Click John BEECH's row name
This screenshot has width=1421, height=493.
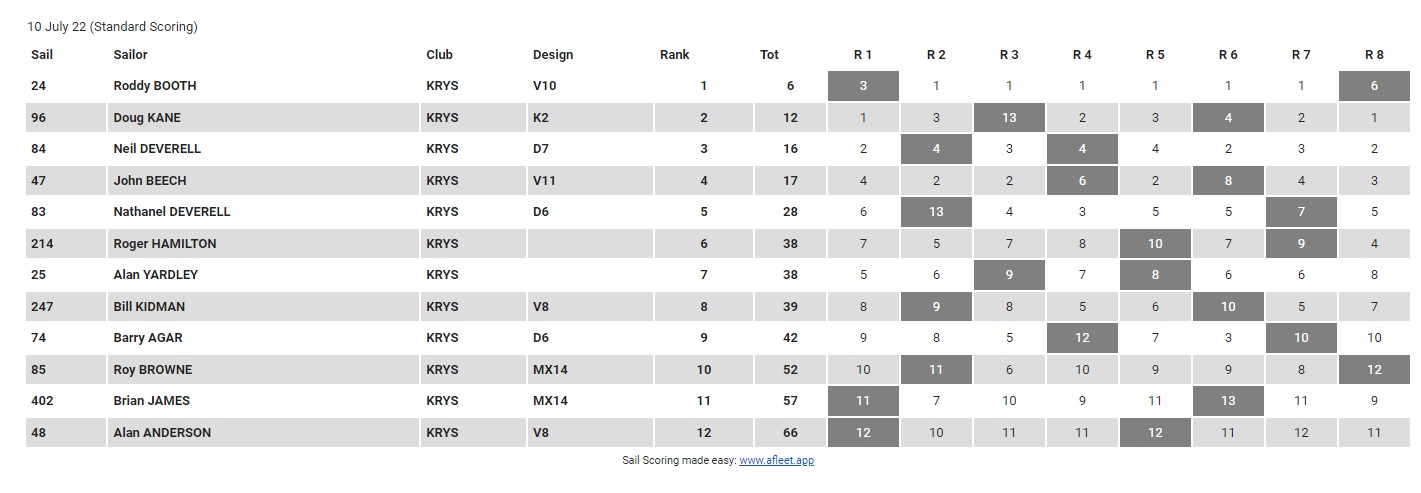click(150, 181)
